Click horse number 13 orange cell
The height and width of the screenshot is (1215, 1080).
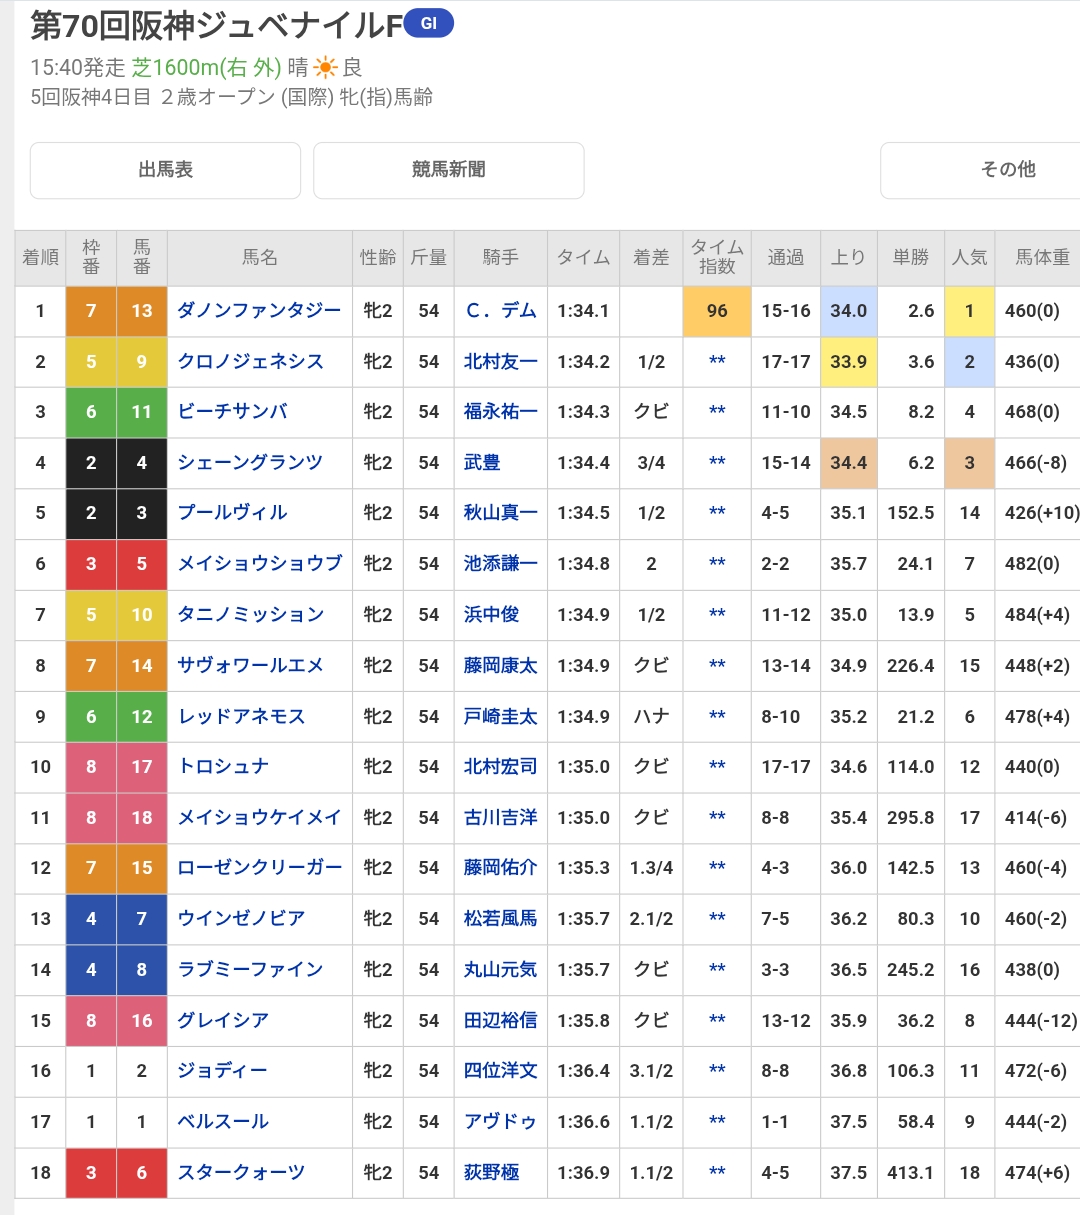(142, 311)
